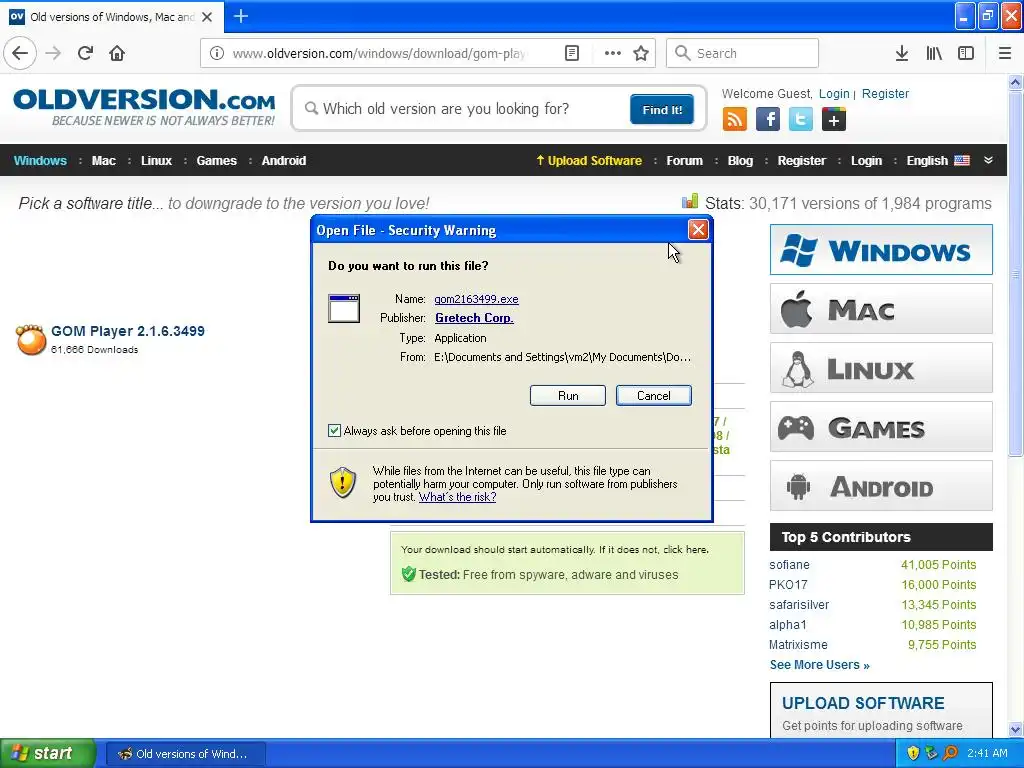Image resolution: width=1024 pixels, height=768 pixels.
Task: Click the application file icon in dialog
Action: [x=344, y=308]
